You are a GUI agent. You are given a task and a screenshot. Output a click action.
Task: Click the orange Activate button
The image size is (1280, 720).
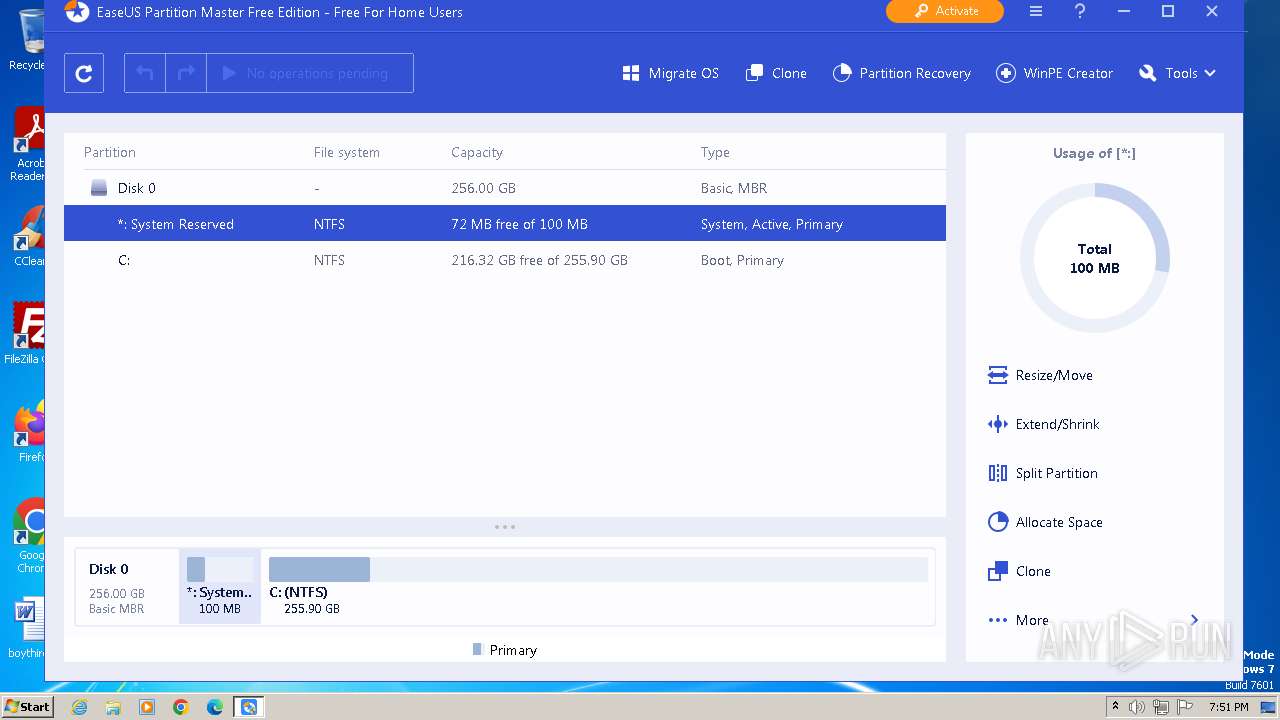(x=945, y=11)
